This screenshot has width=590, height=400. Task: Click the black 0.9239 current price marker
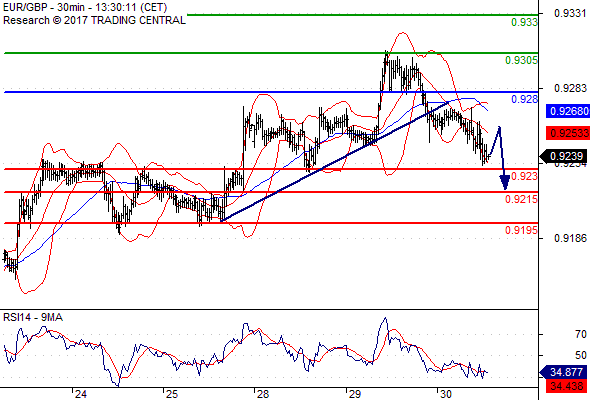[564, 156]
